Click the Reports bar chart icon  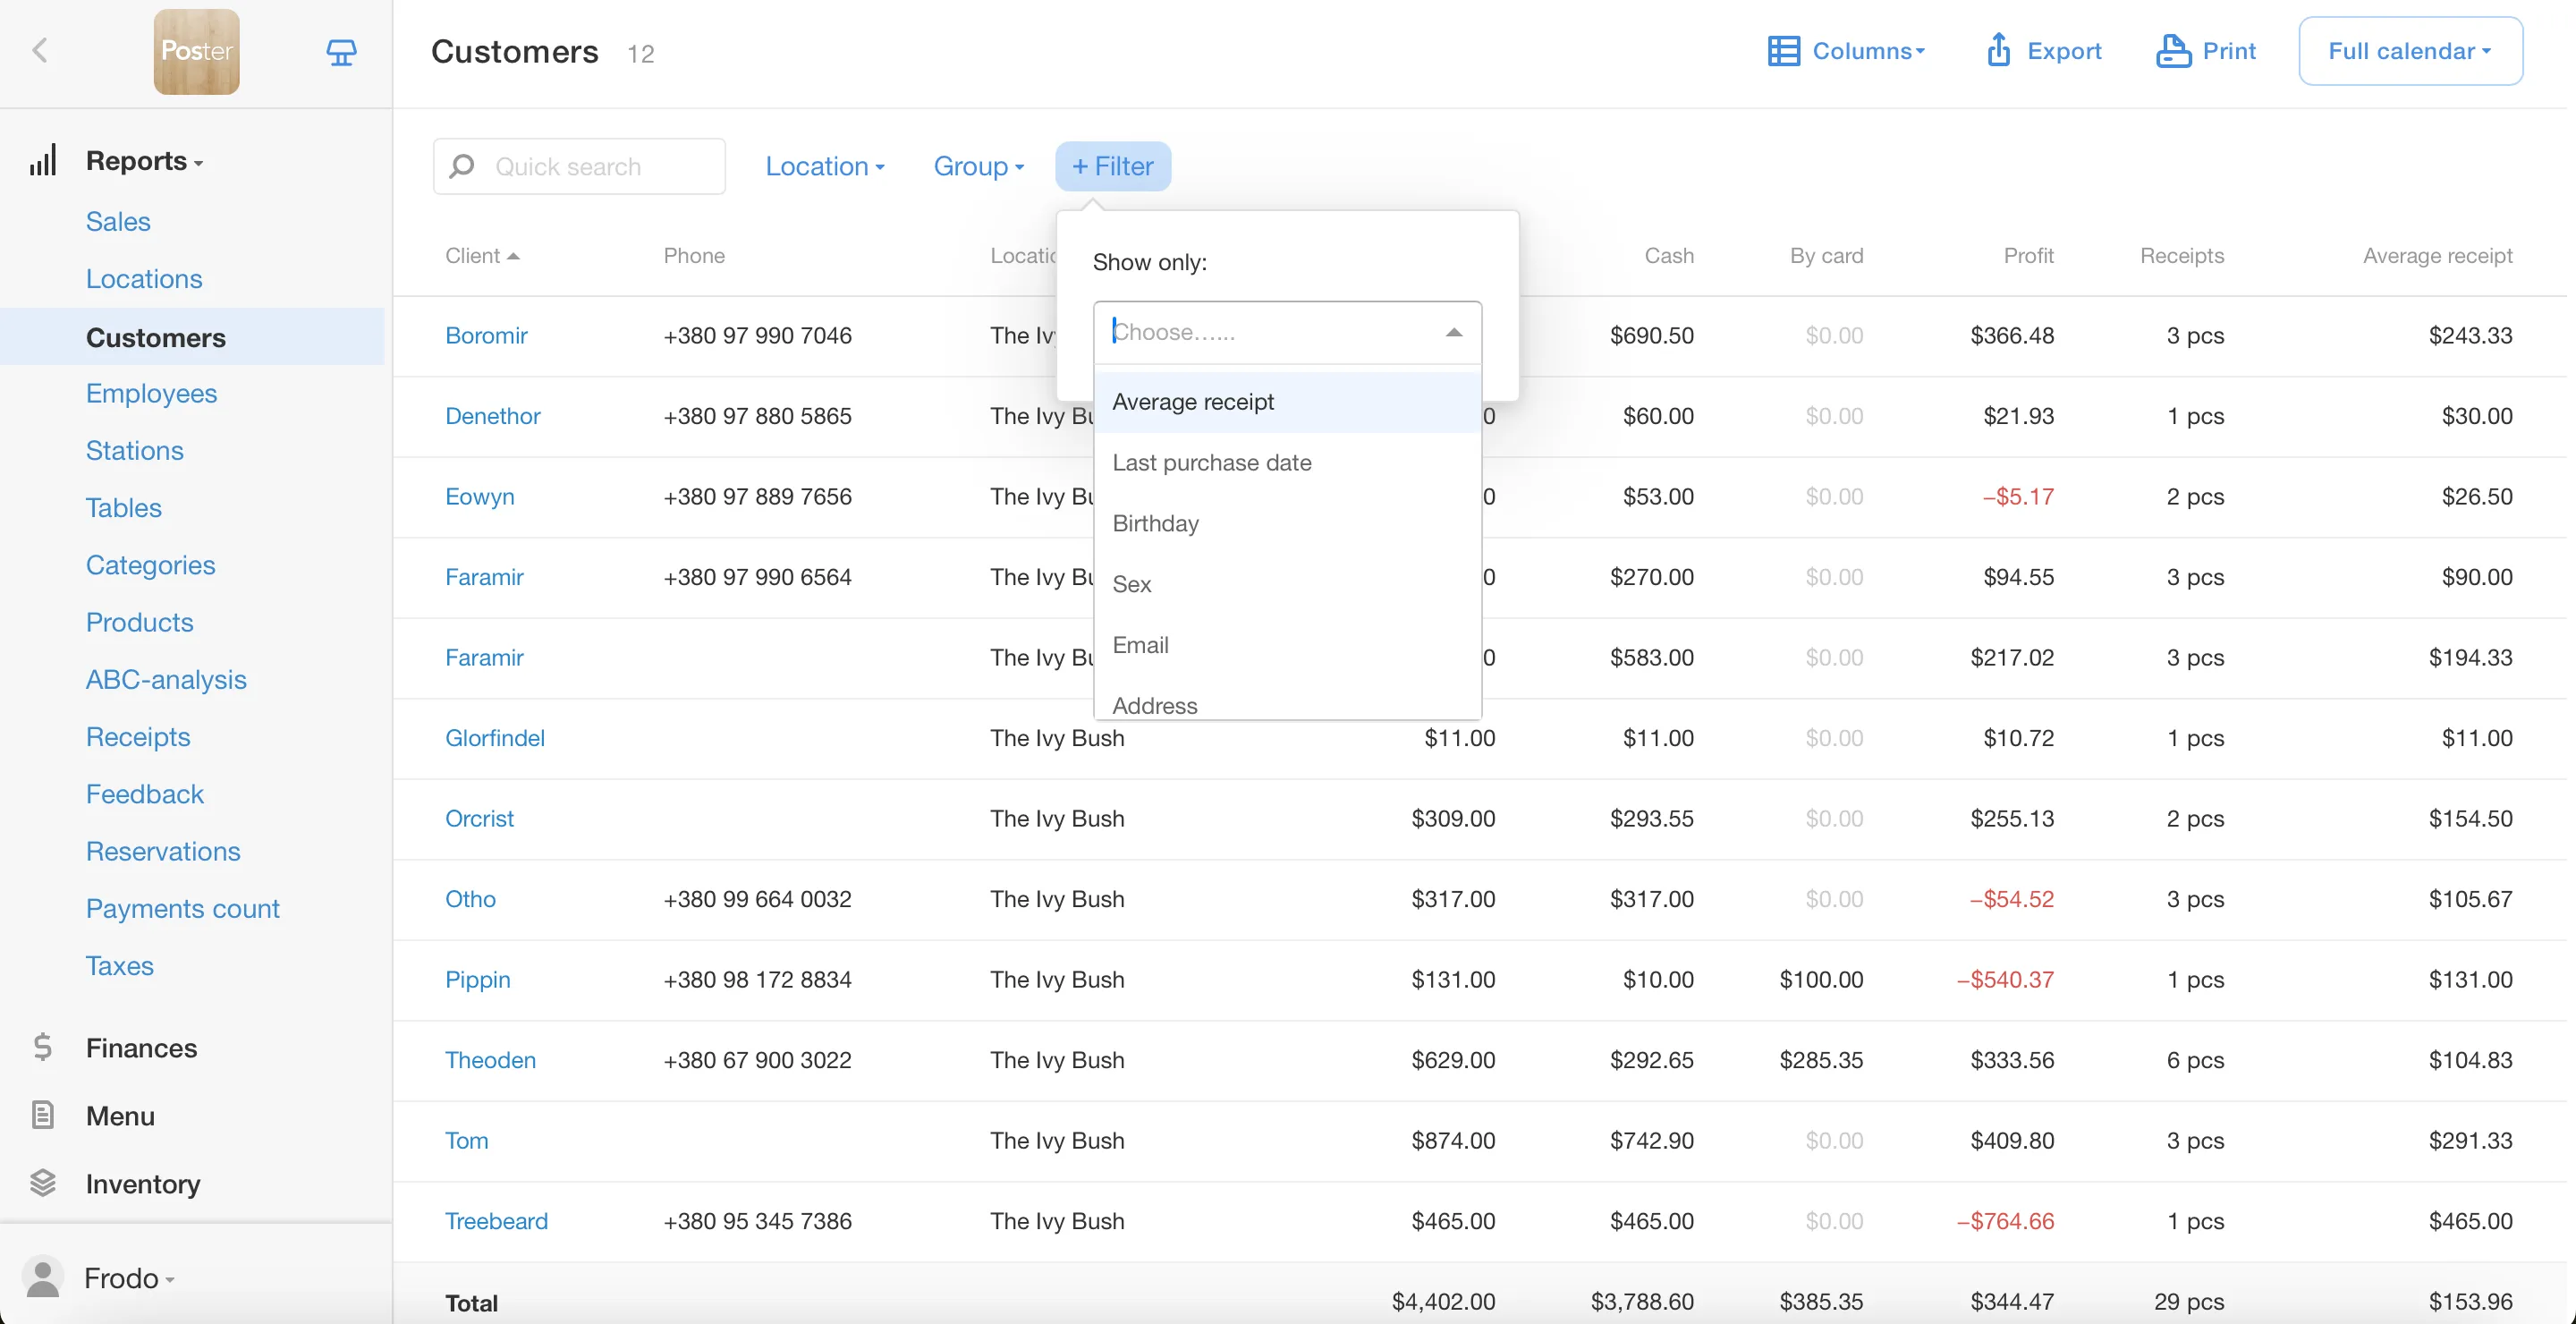click(43, 161)
